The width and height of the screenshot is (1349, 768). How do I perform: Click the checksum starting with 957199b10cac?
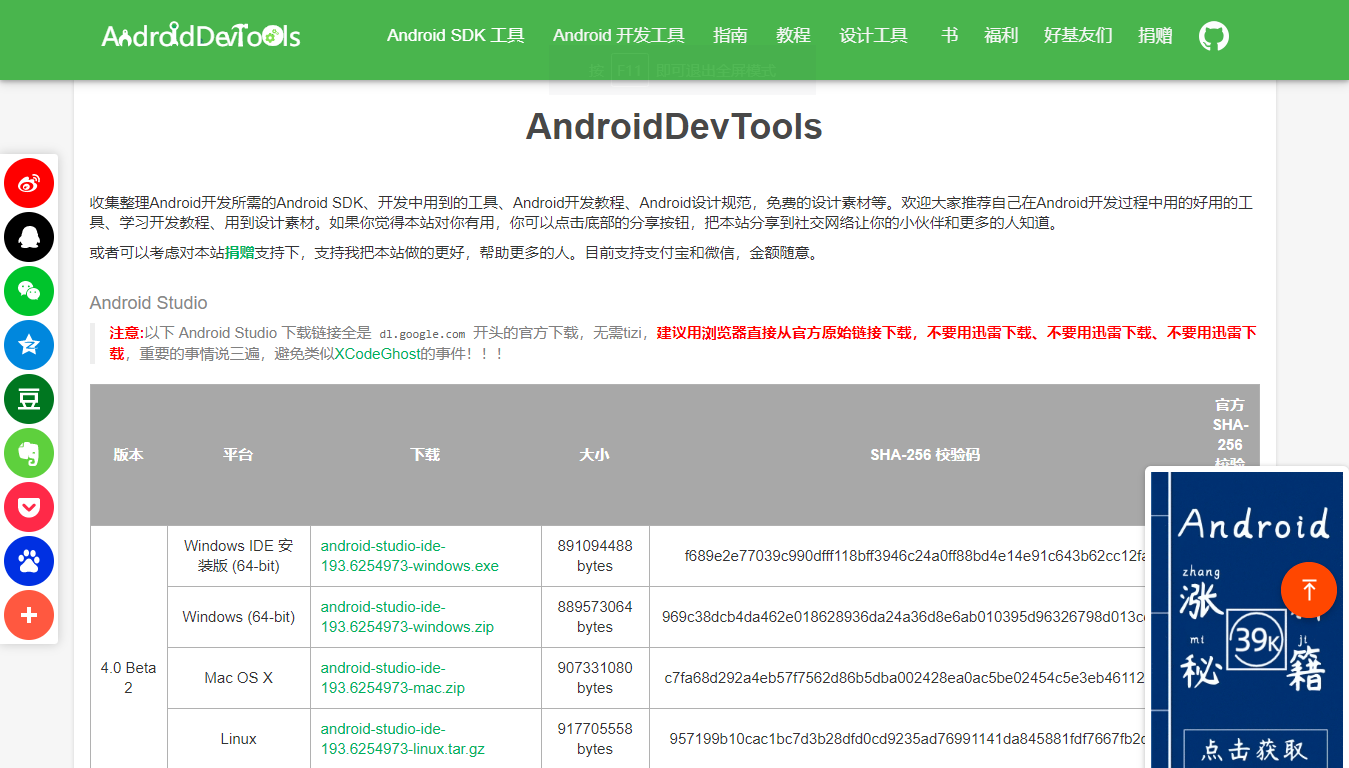(908, 739)
